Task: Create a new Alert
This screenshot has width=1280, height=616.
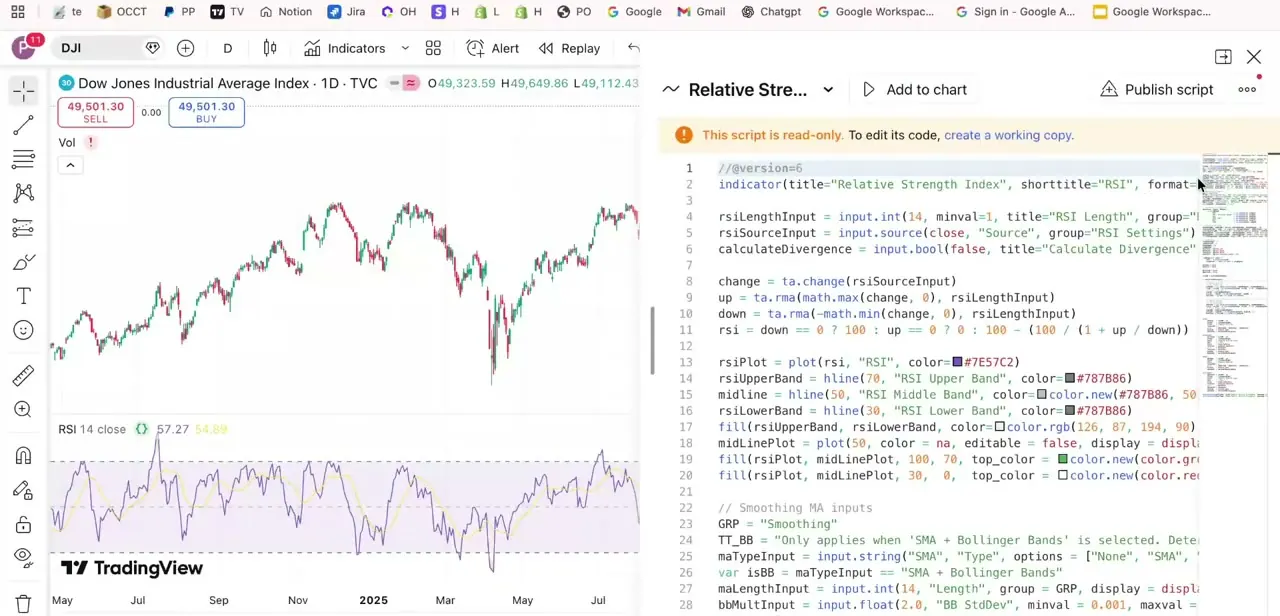Action: coord(493,48)
